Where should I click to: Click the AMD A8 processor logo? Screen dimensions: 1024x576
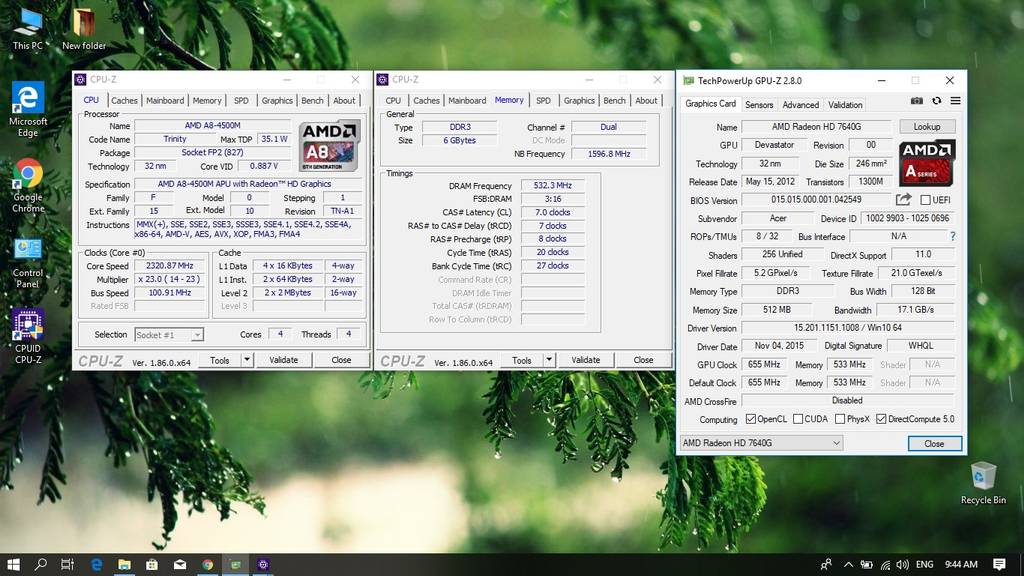[x=329, y=146]
